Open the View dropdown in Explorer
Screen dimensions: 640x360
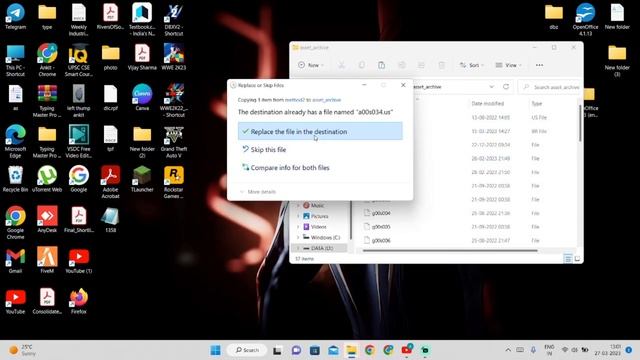(508, 65)
